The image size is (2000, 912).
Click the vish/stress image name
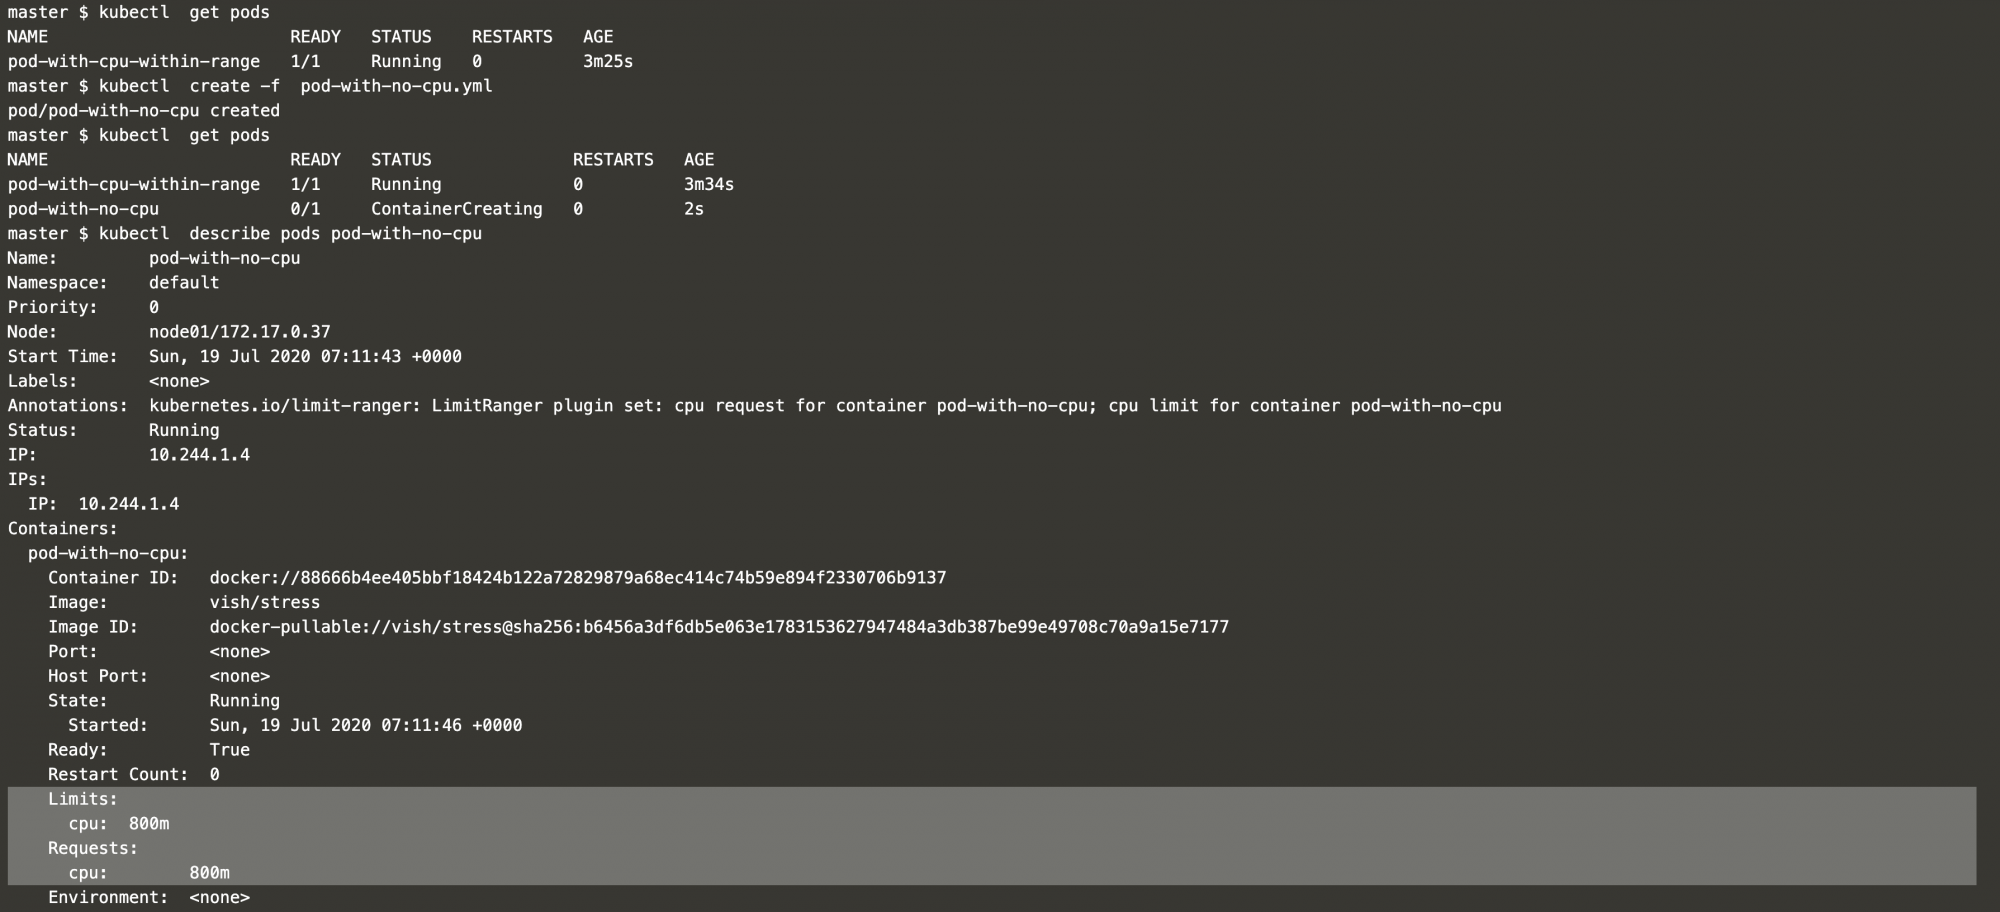pyautogui.click(x=265, y=602)
